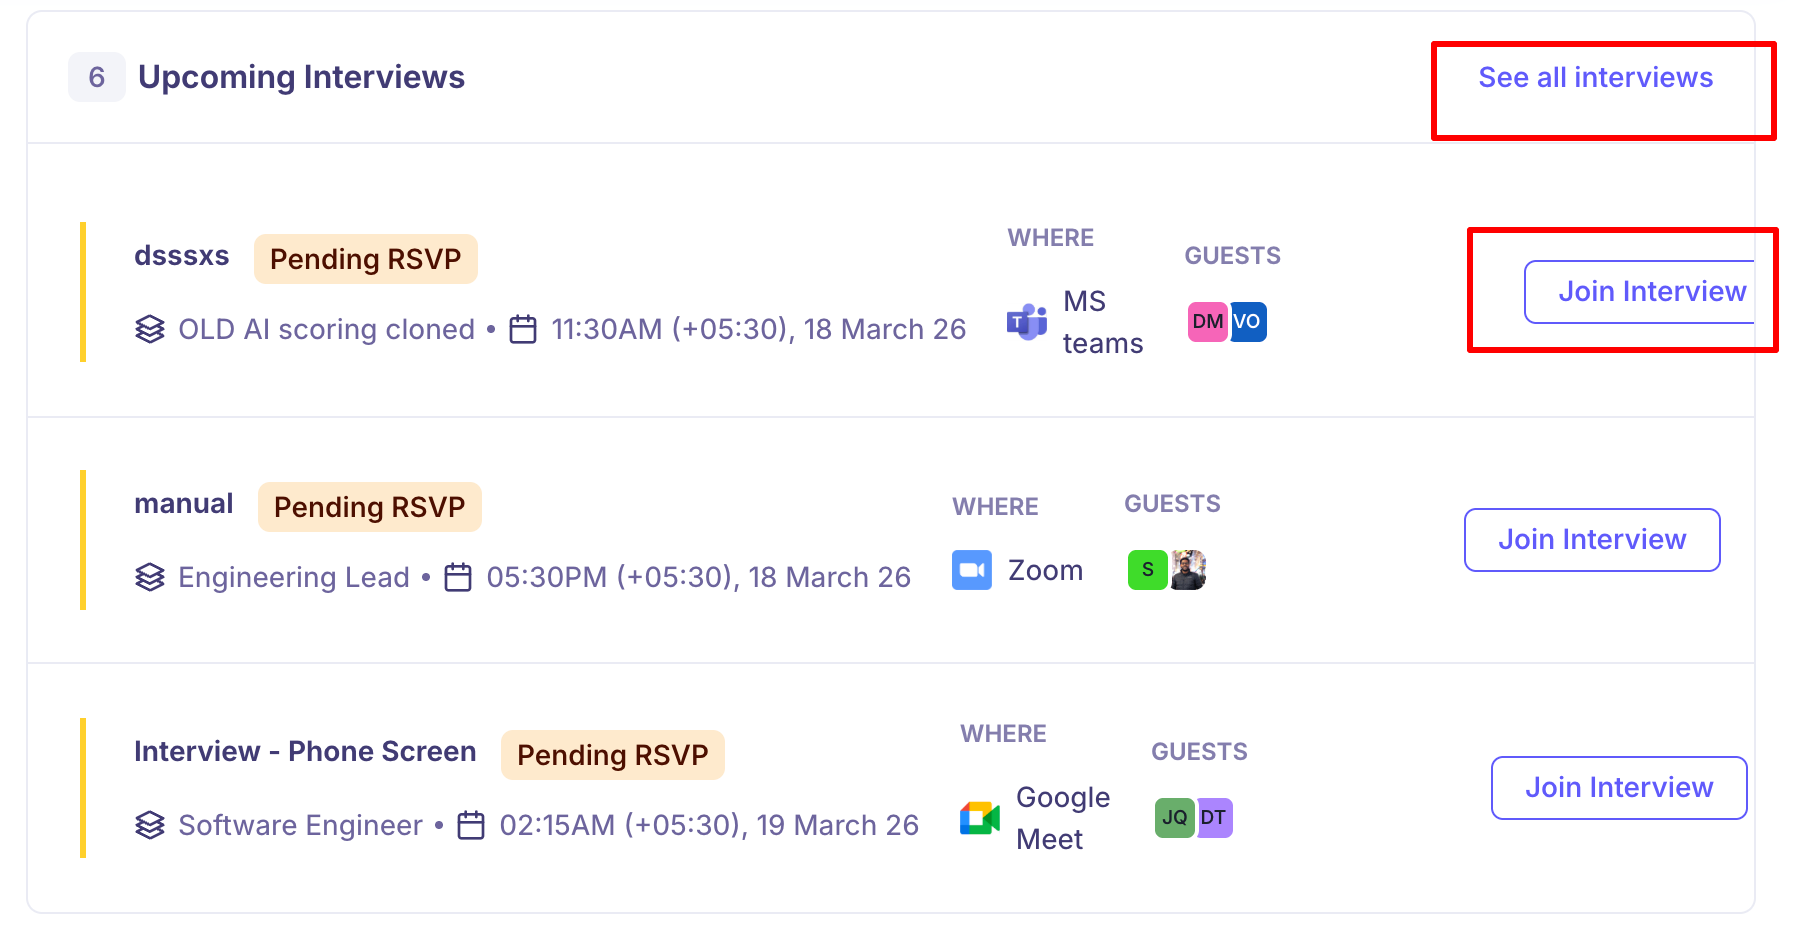The image size is (1802, 930).
Task: Click the MS Teams icon
Action: coord(1026,322)
